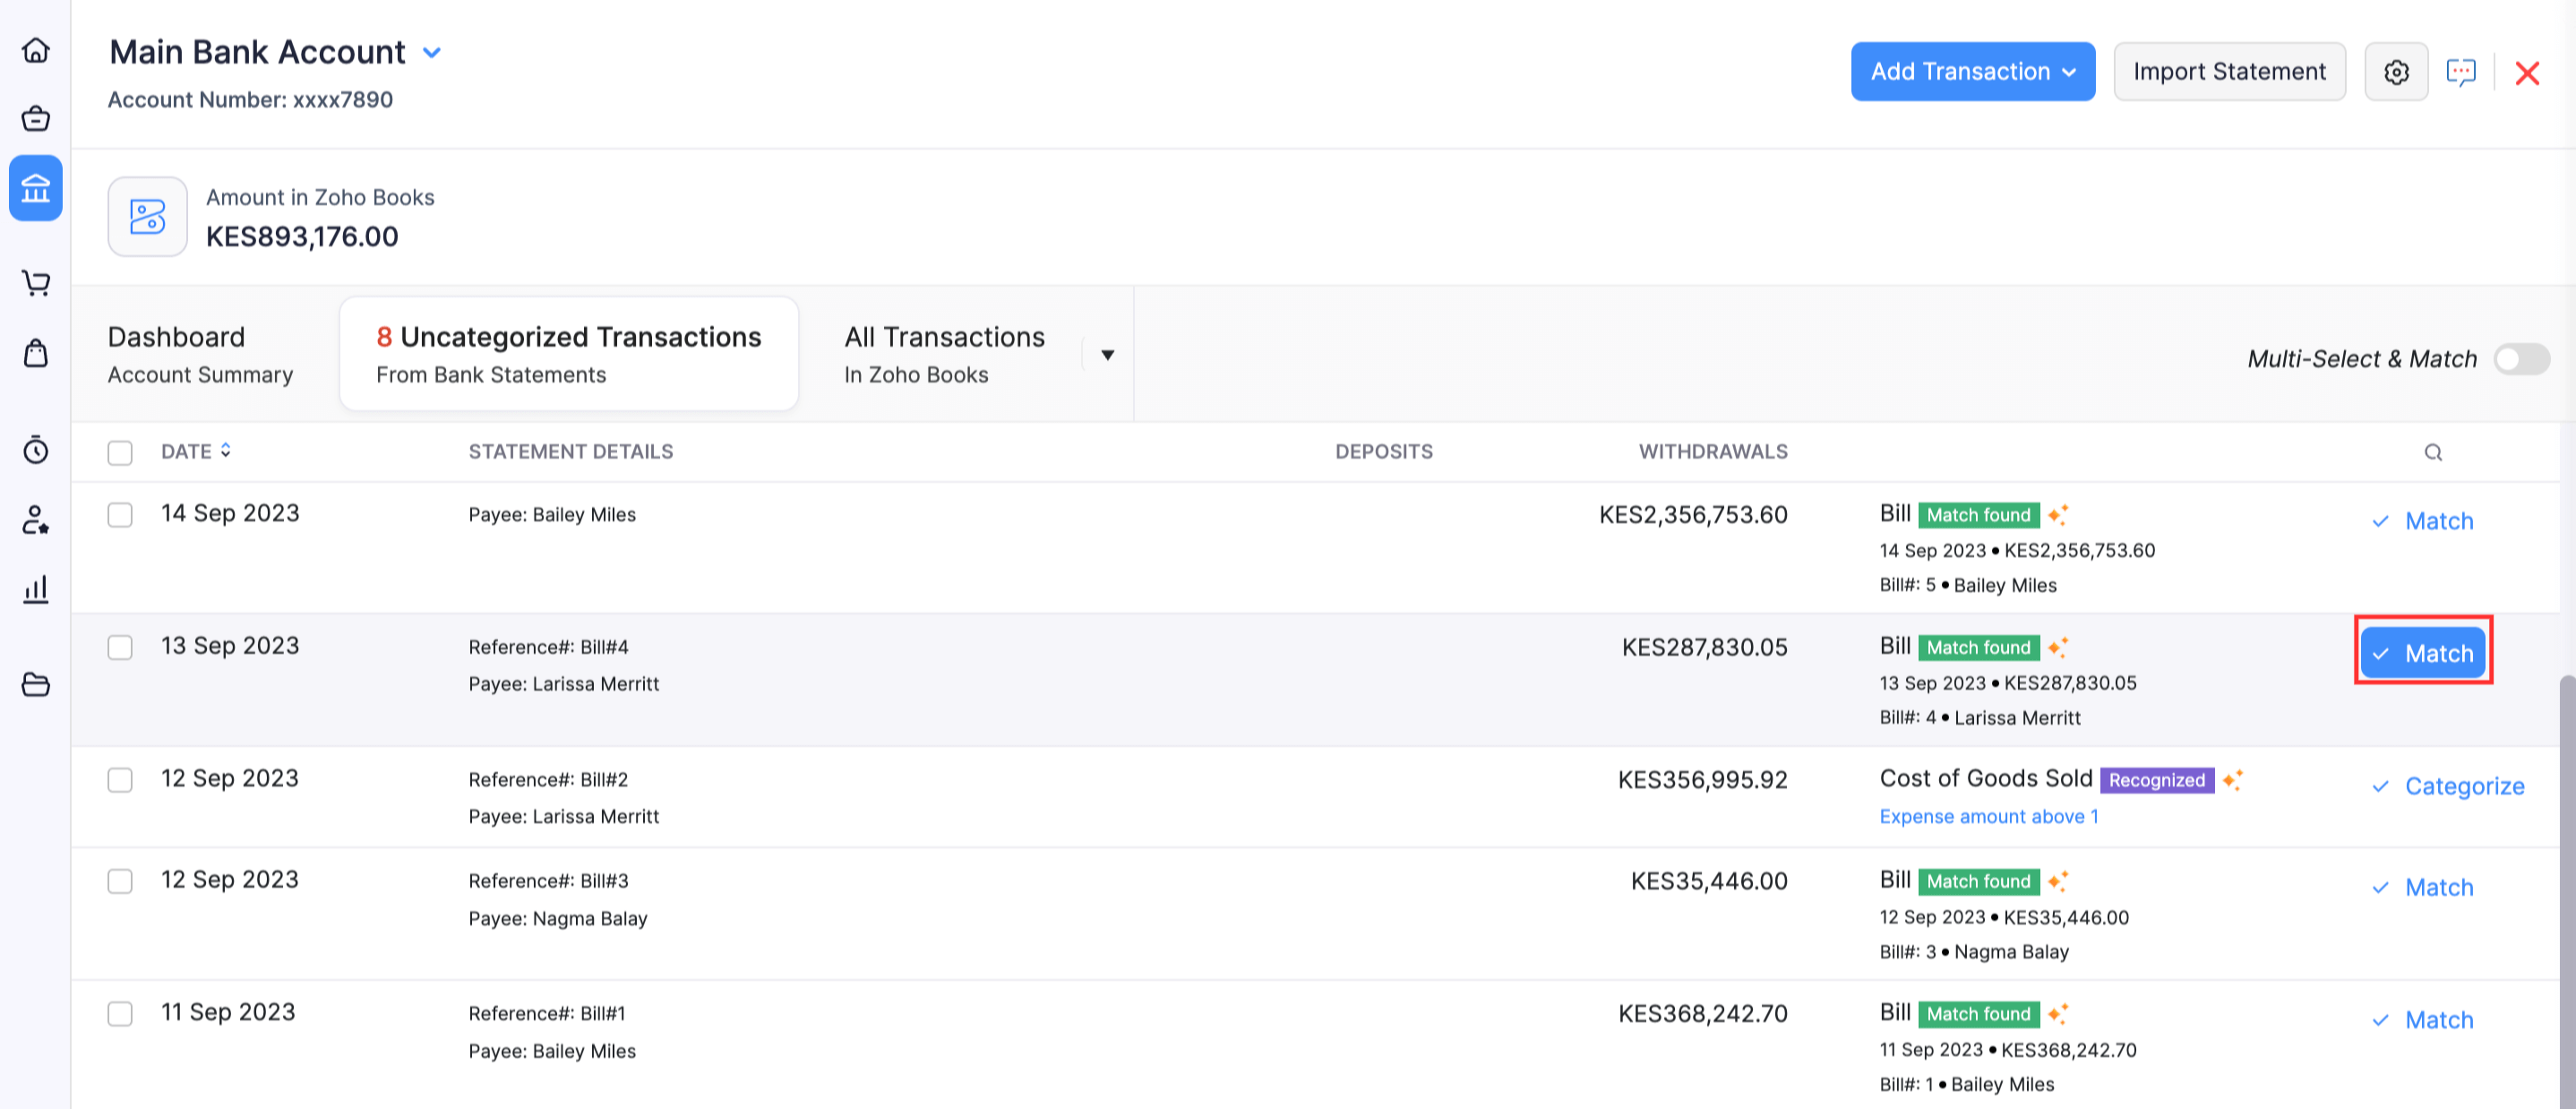Open the search icon in transactions table
The height and width of the screenshot is (1109, 2576).
click(x=2434, y=452)
